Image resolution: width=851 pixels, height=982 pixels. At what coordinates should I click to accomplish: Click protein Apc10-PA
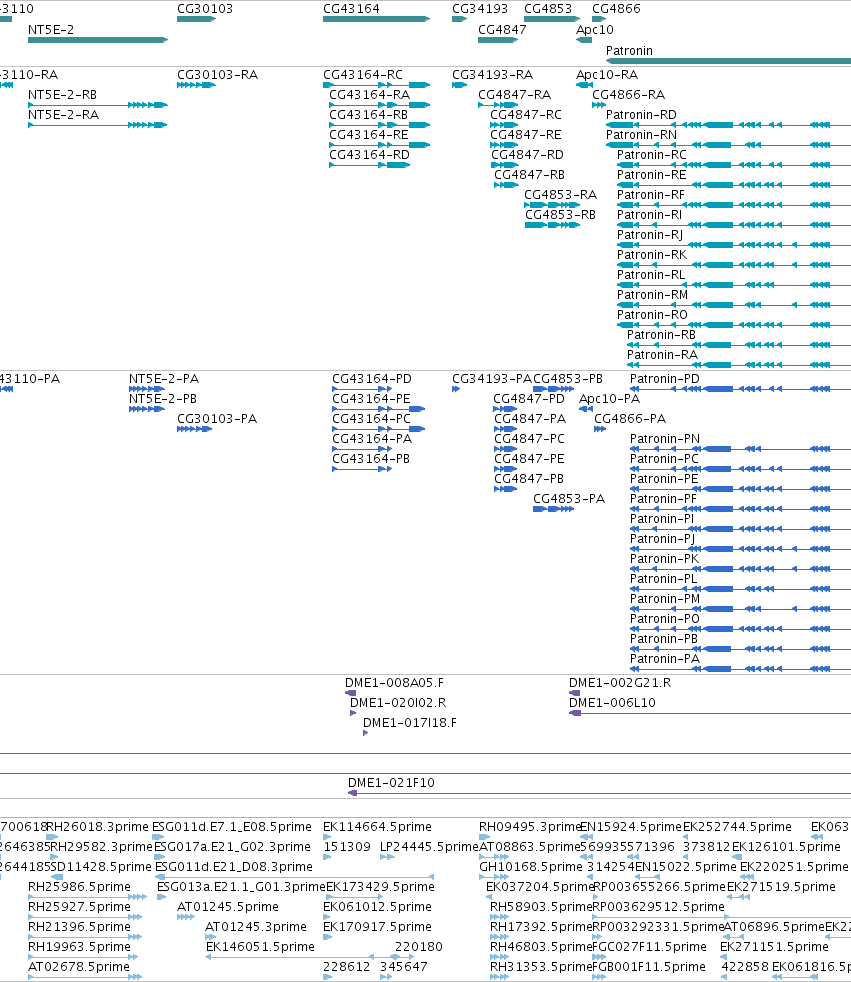click(609, 399)
